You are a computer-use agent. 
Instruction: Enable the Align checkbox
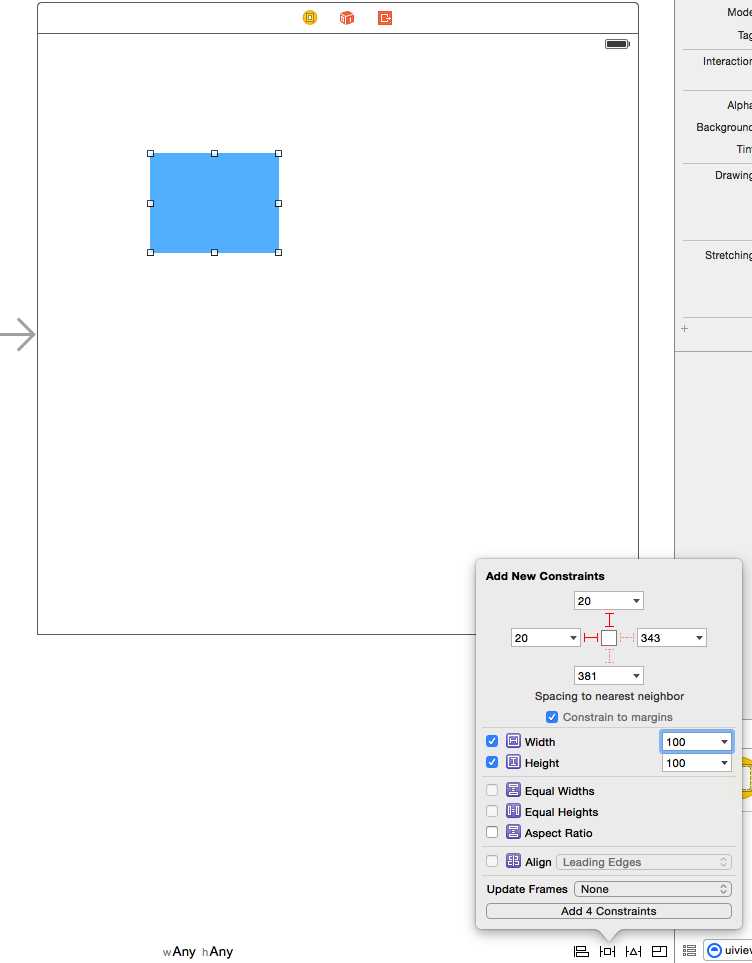[x=492, y=861]
